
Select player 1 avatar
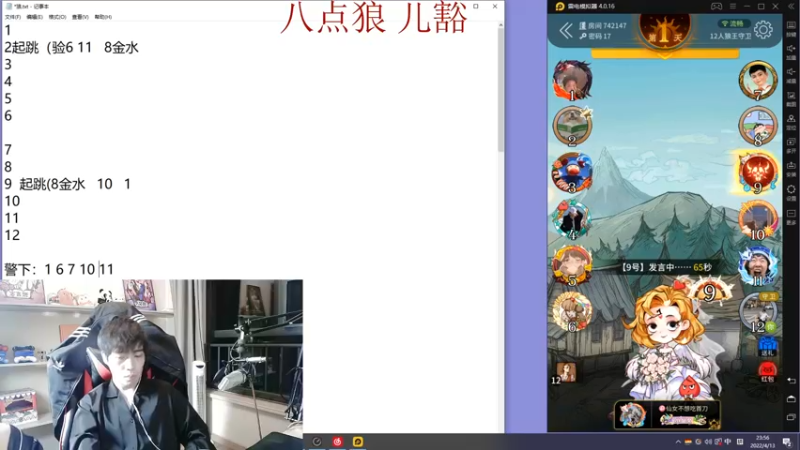pyautogui.click(x=572, y=80)
